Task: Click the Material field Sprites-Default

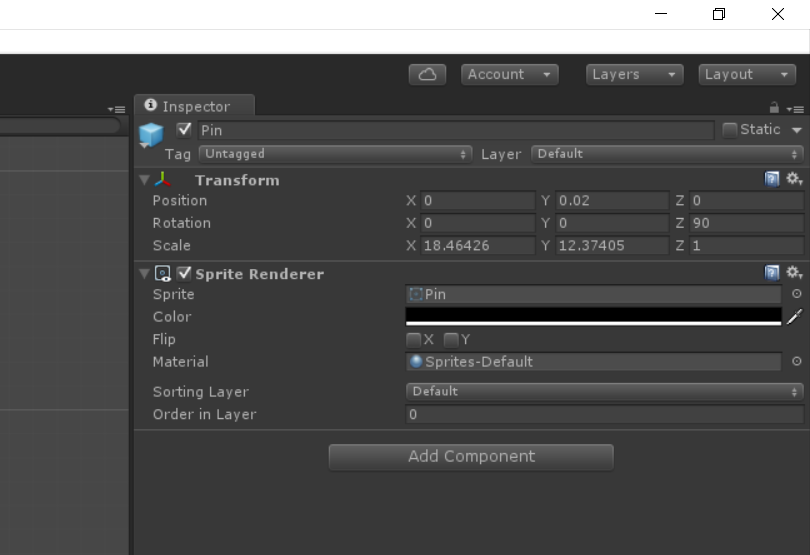Action: (x=594, y=362)
